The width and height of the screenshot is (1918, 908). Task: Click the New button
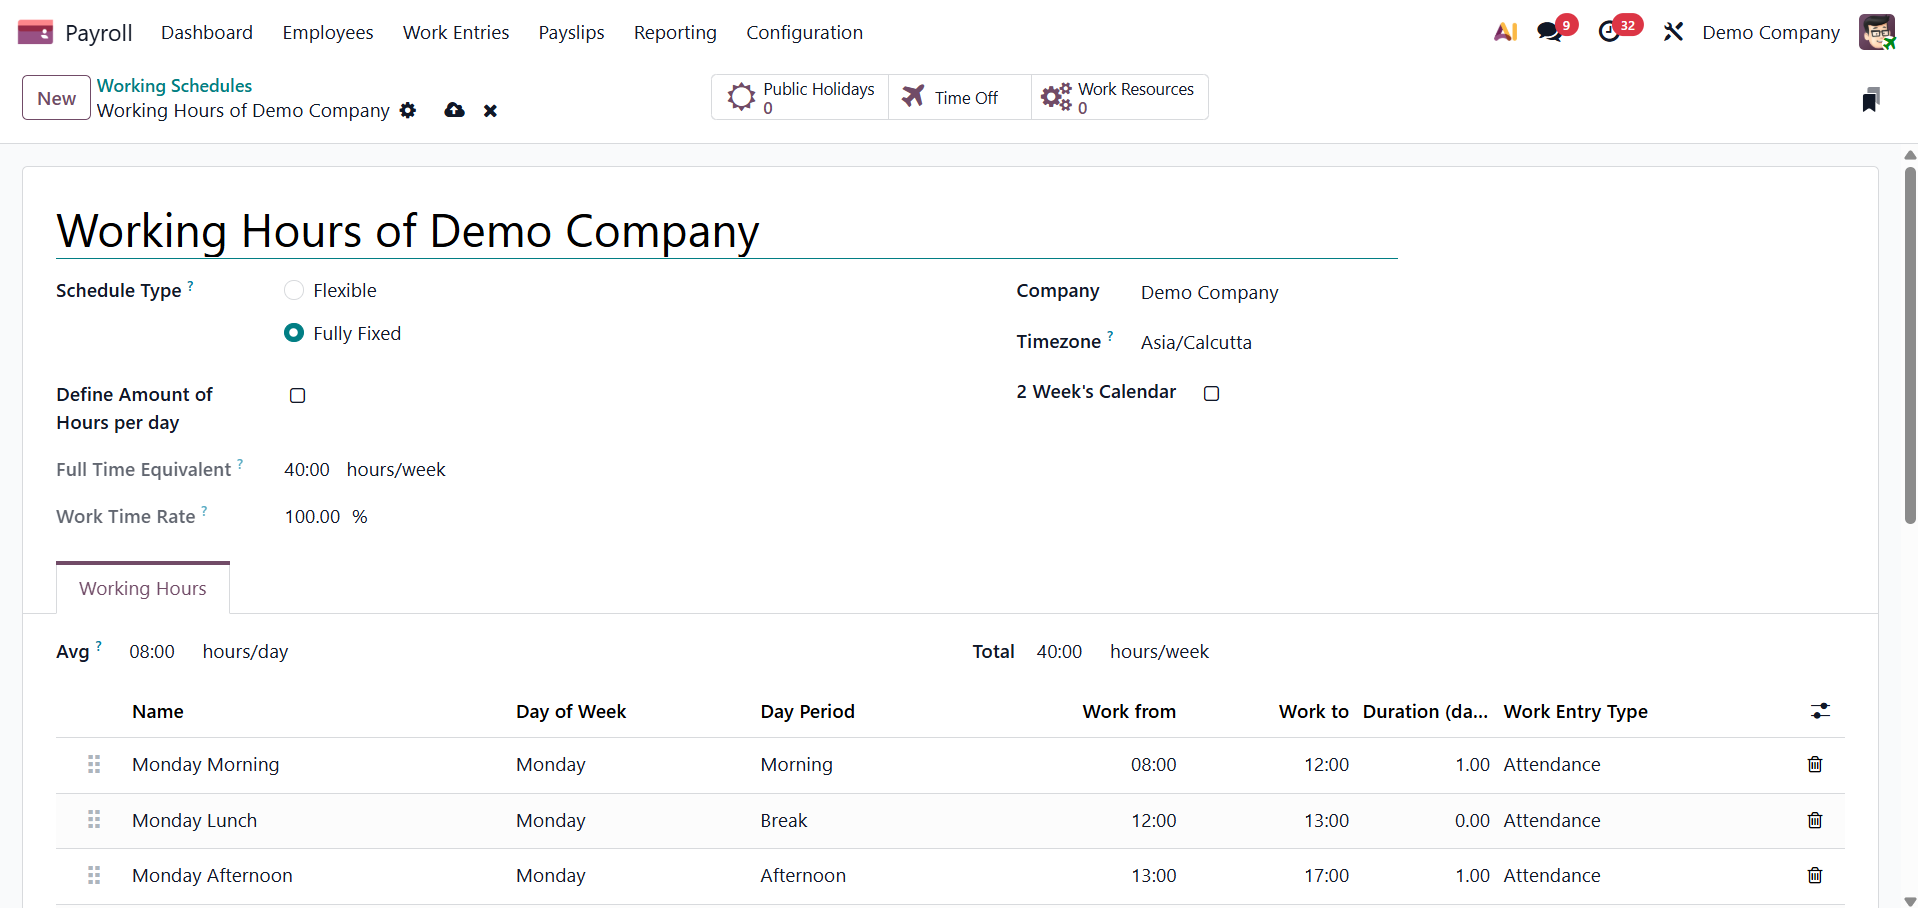coord(56,98)
